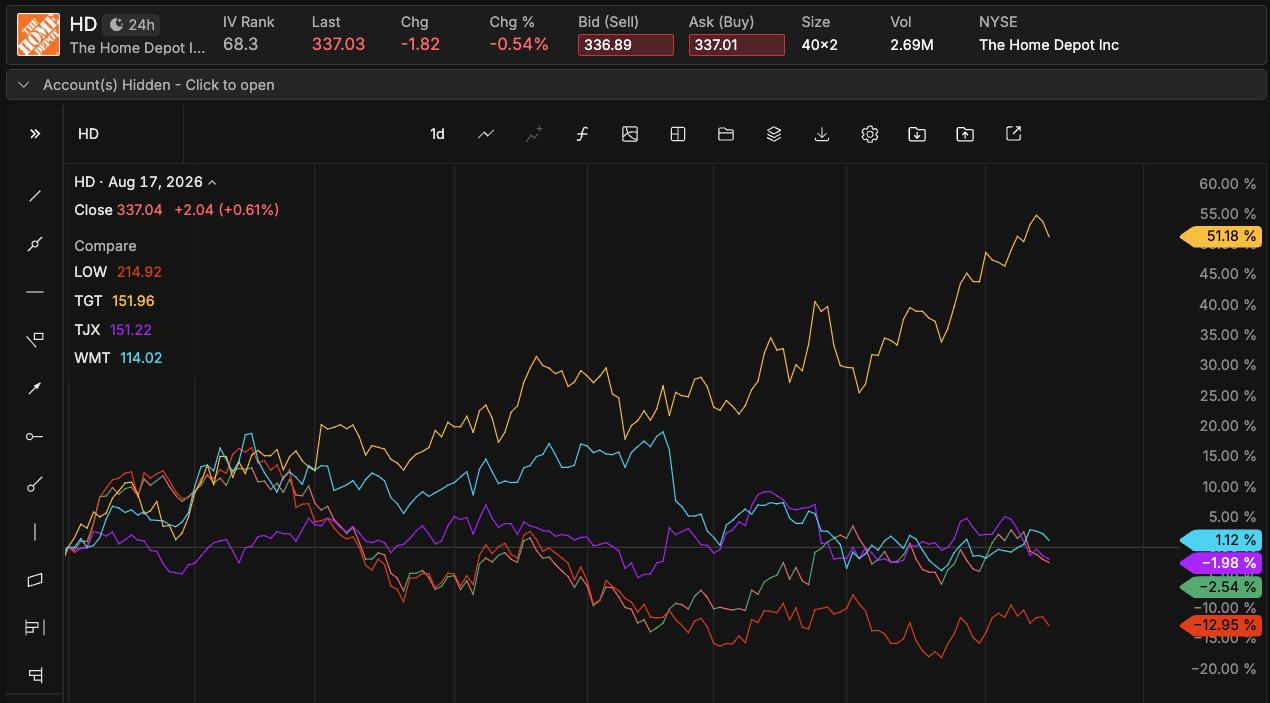This screenshot has height=703, width=1270.
Task: Click the Home Depot logo
Action: 38,34
